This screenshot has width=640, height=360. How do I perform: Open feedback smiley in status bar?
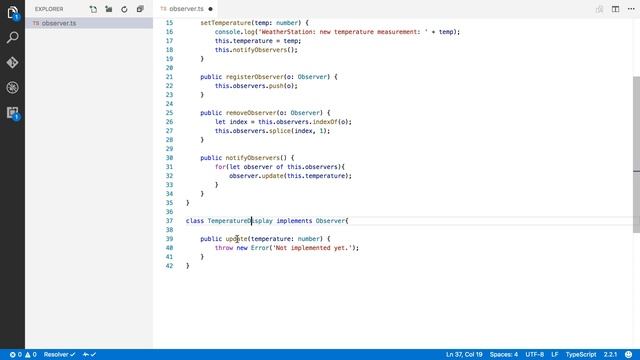click(x=629, y=355)
